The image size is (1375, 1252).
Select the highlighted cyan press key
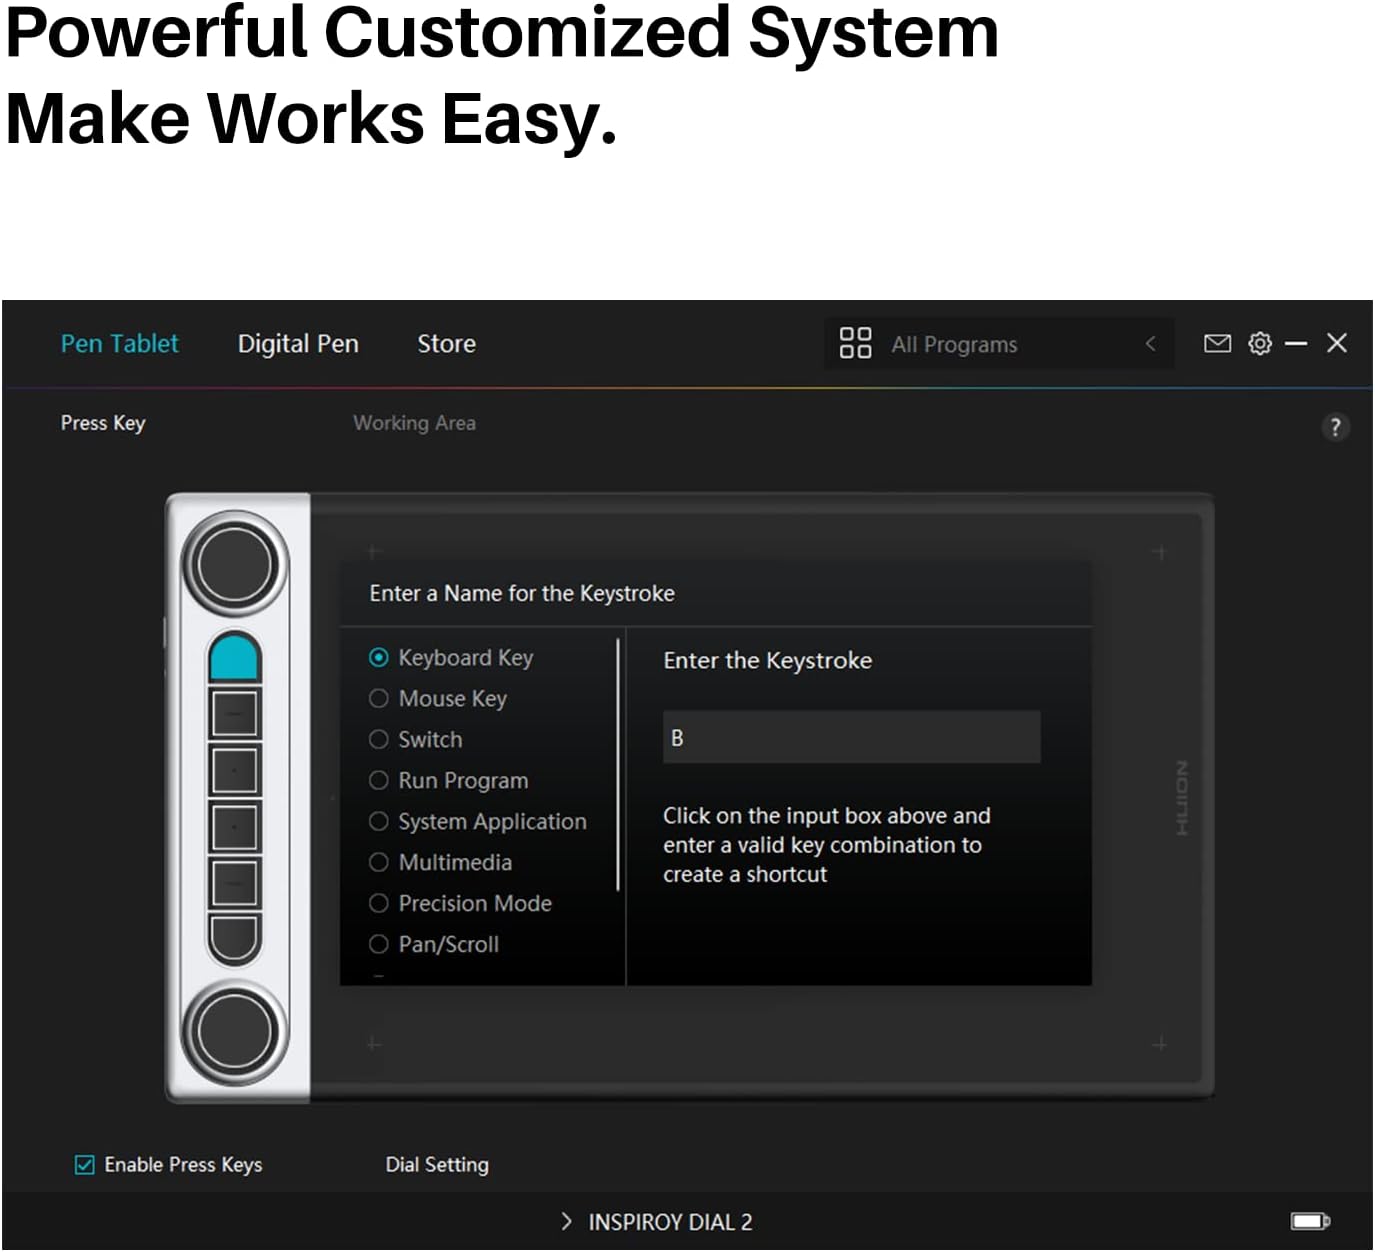click(x=234, y=658)
